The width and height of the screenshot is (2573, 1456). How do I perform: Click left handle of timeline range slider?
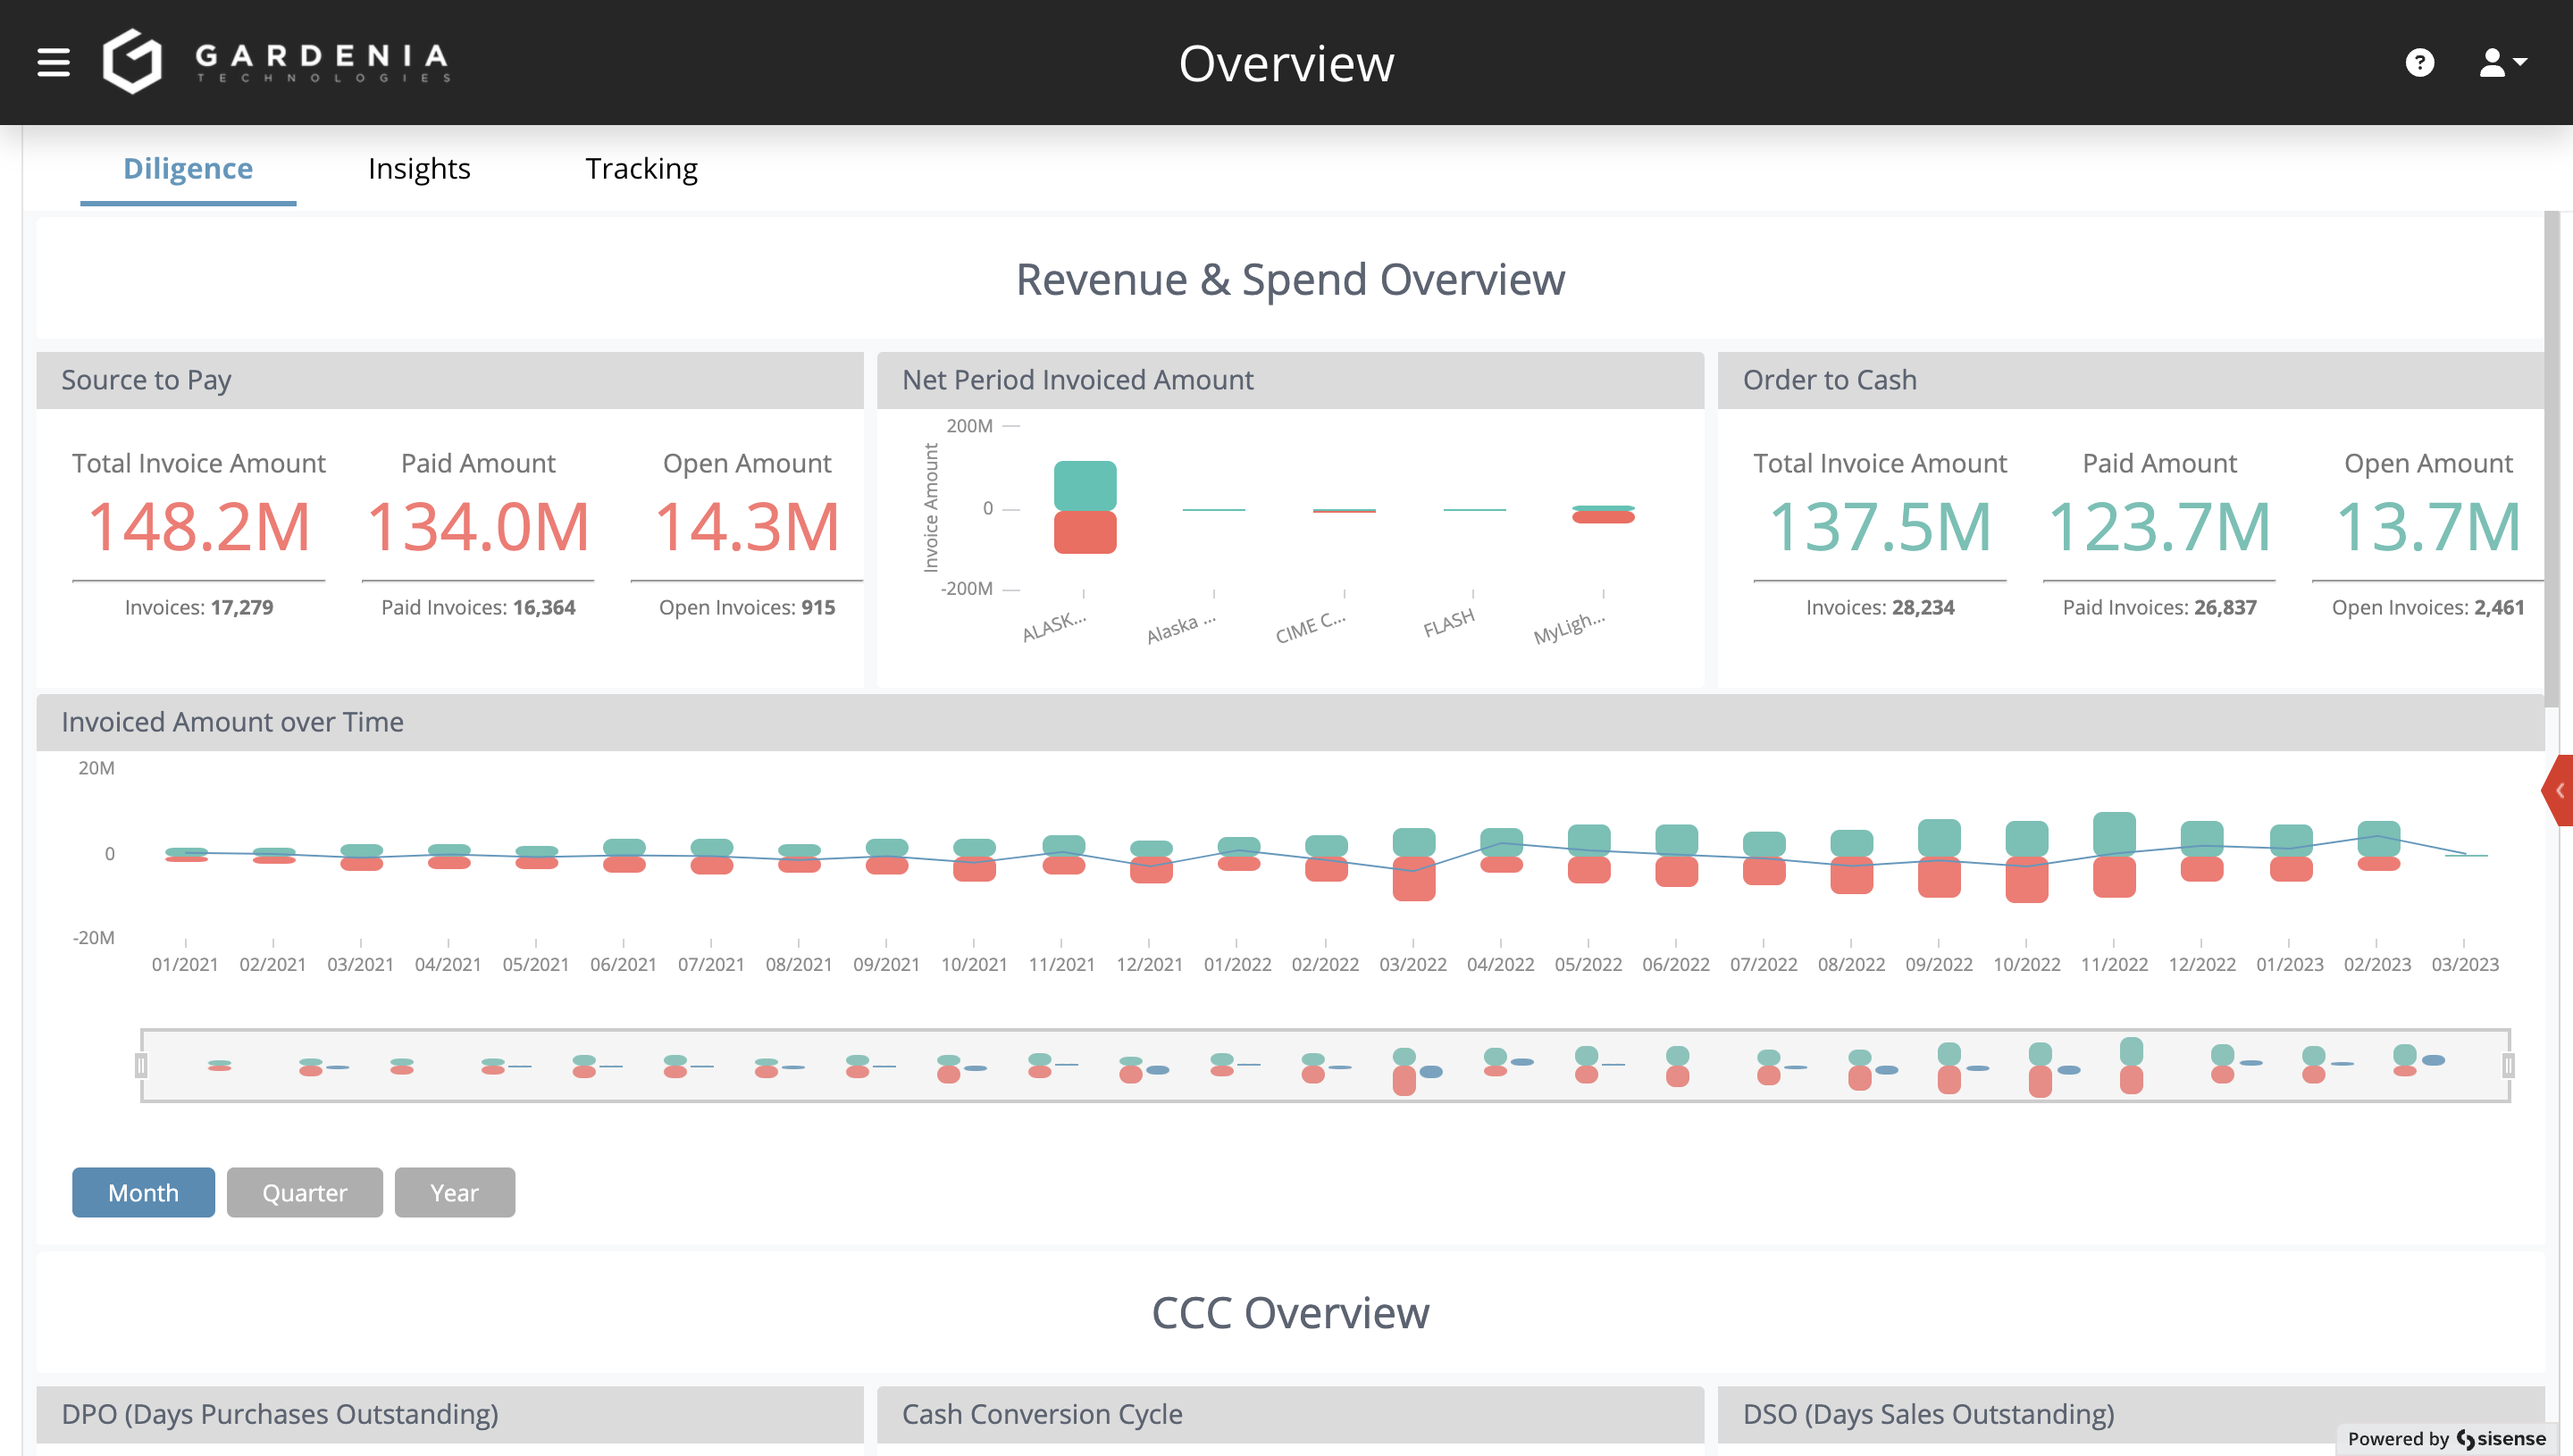click(x=142, y=1065)
